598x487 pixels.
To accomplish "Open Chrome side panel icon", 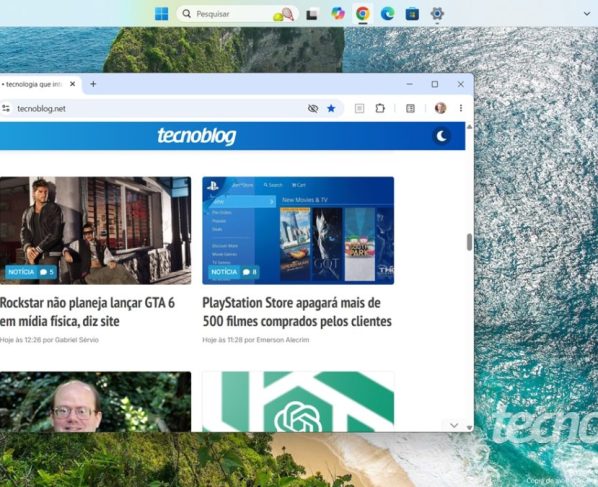I will pyautogui.click(x=410, y=109).
